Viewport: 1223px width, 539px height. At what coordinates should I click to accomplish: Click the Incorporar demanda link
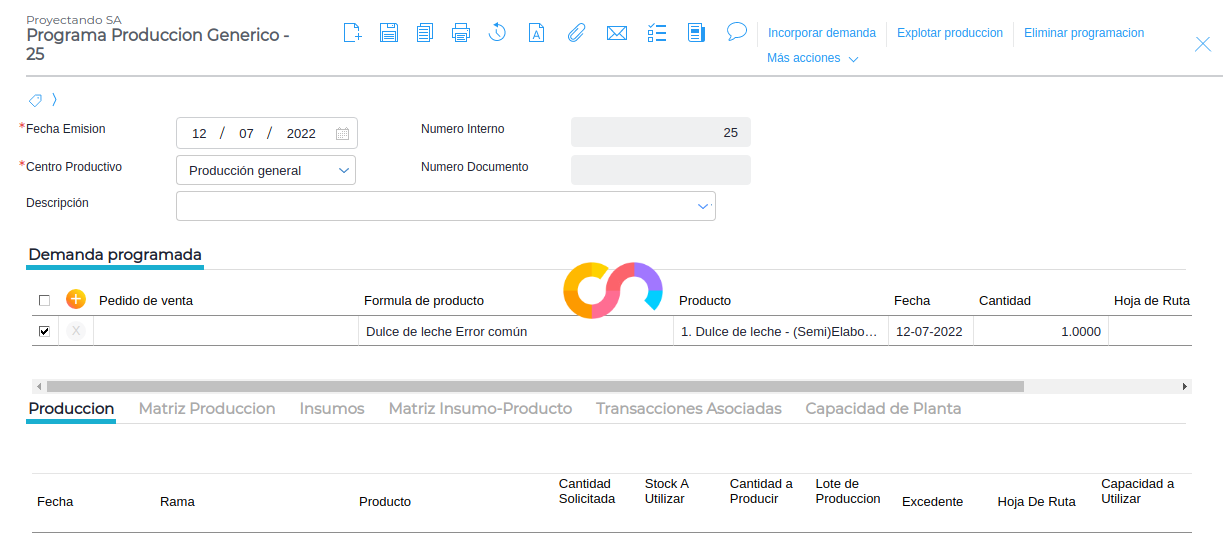click(x=822, y=33)
